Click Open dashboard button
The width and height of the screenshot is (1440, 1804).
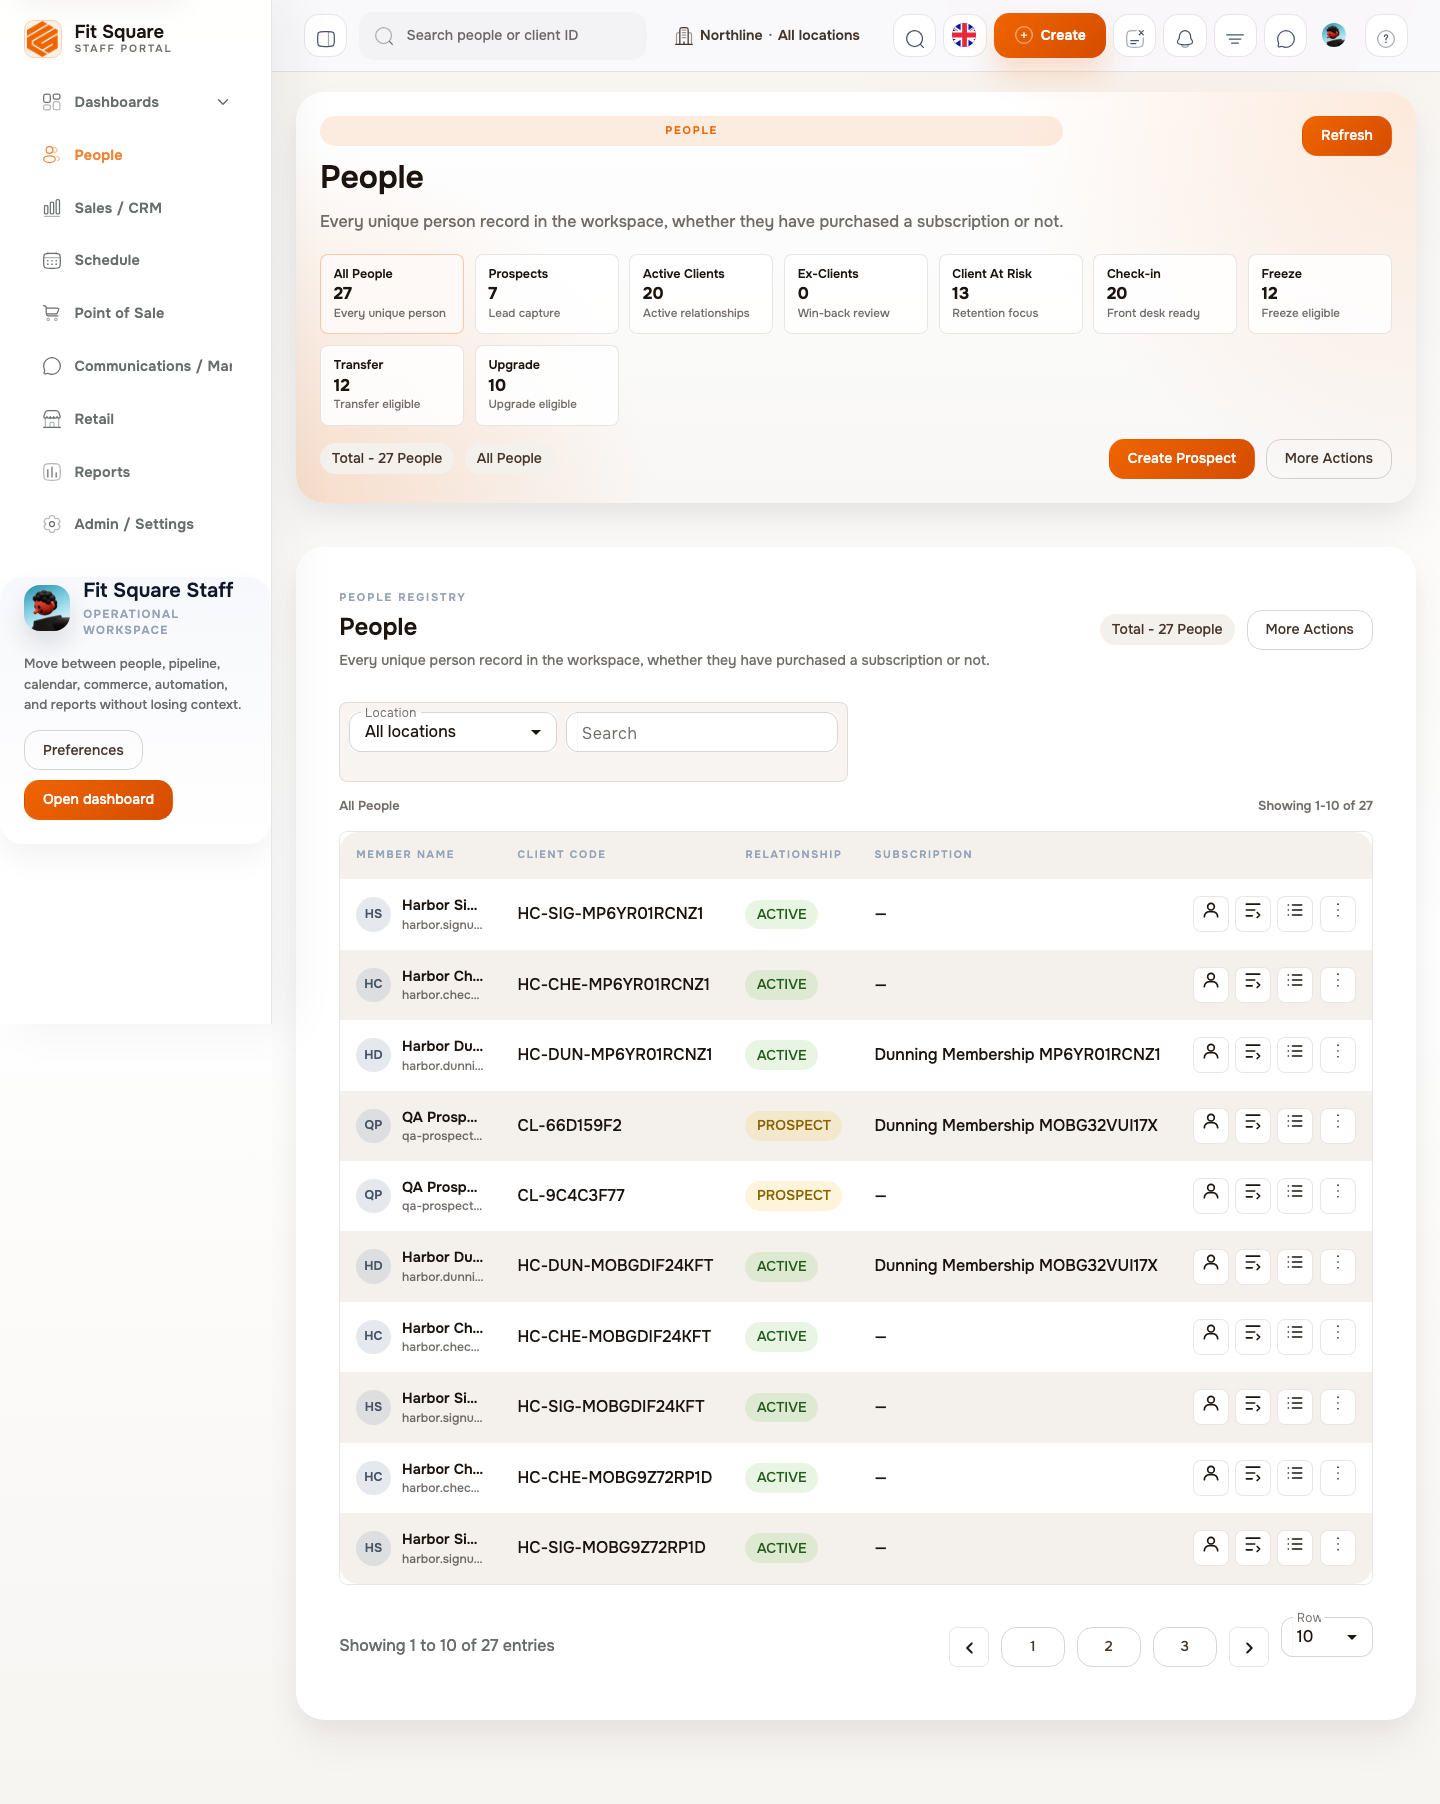[x=98, y=800]
